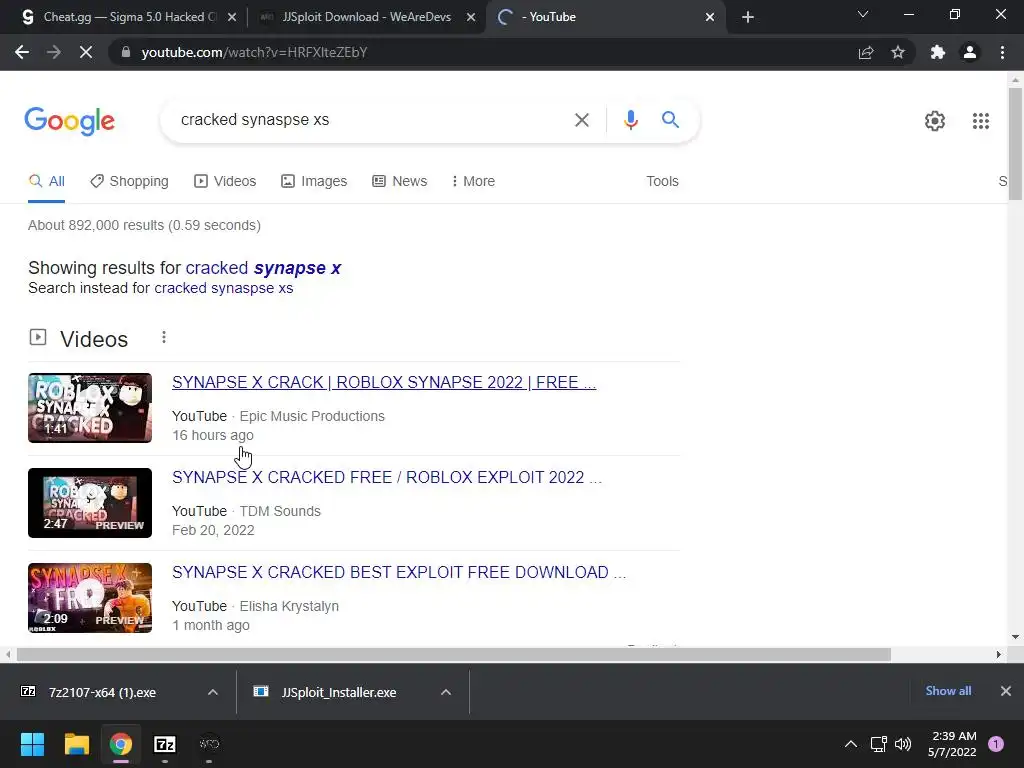This screenshot has width=1024, height=768.
Task: Expand the More search filters menu
Action: 473,181
